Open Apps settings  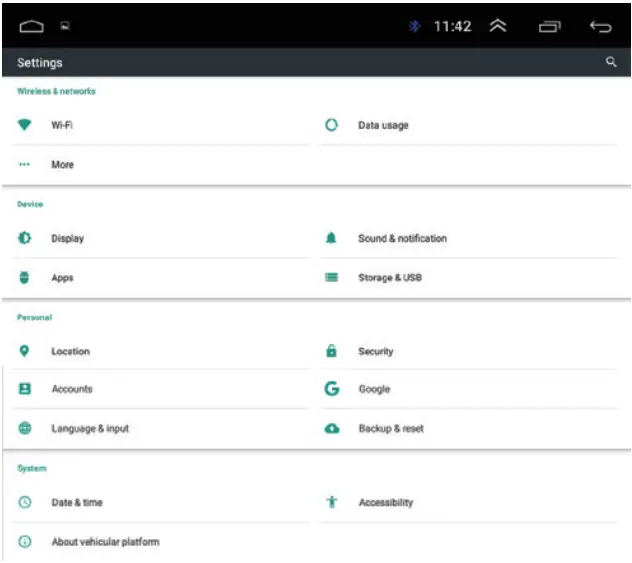pos(161,278)
